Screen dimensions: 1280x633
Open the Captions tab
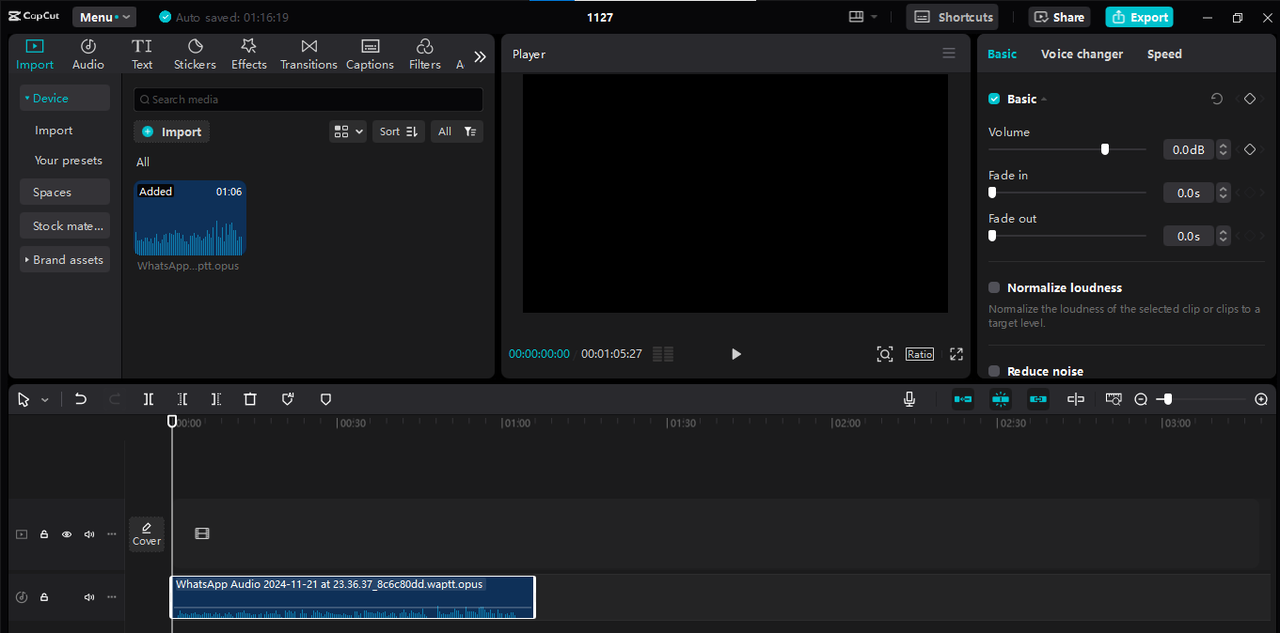(370, 54)
